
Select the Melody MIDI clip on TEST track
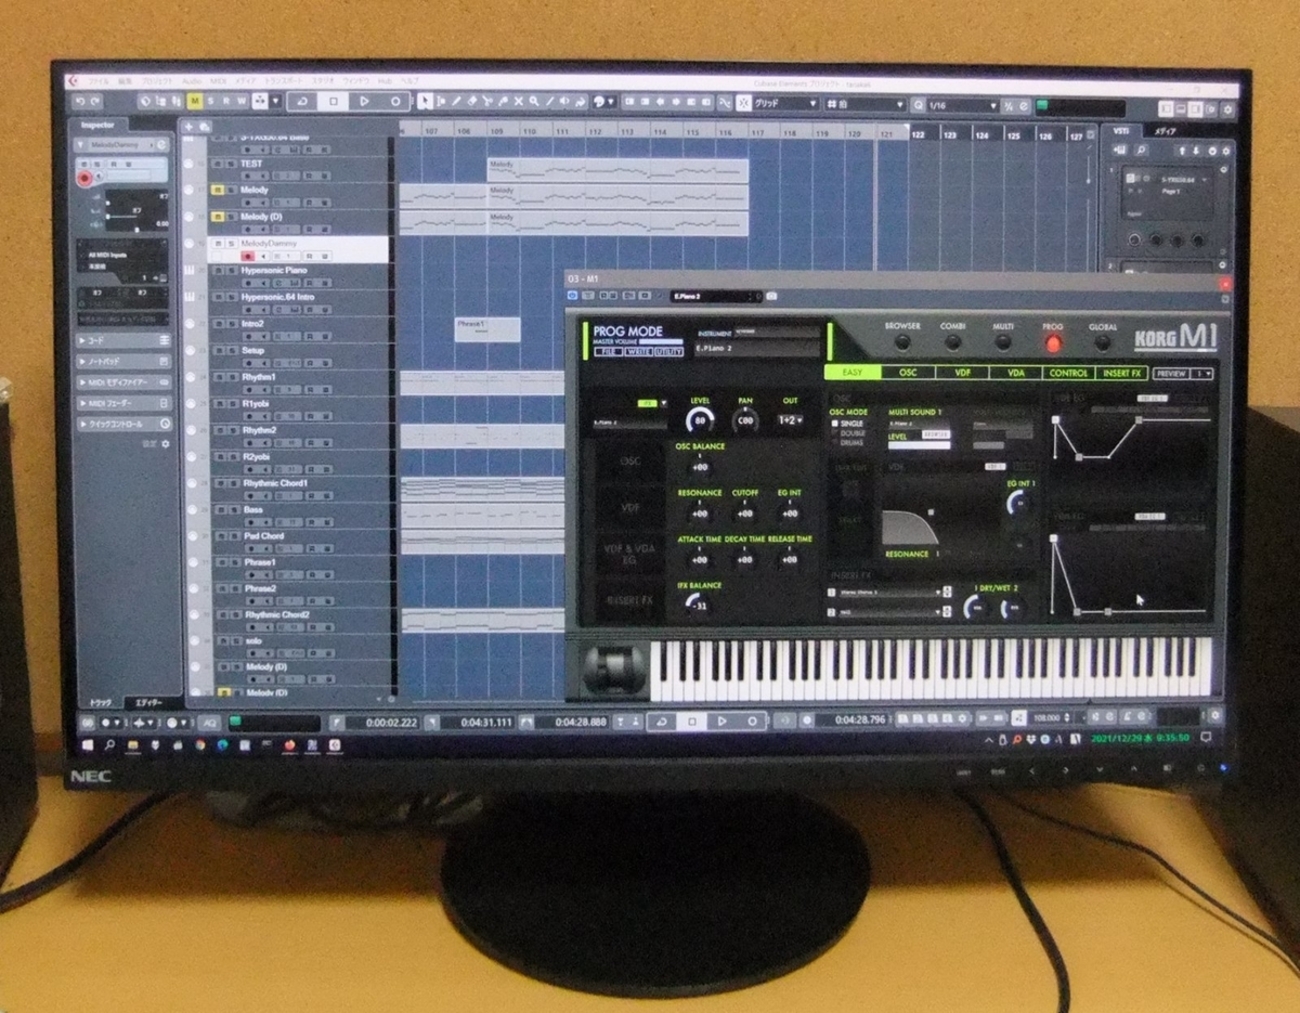[617, 170]
